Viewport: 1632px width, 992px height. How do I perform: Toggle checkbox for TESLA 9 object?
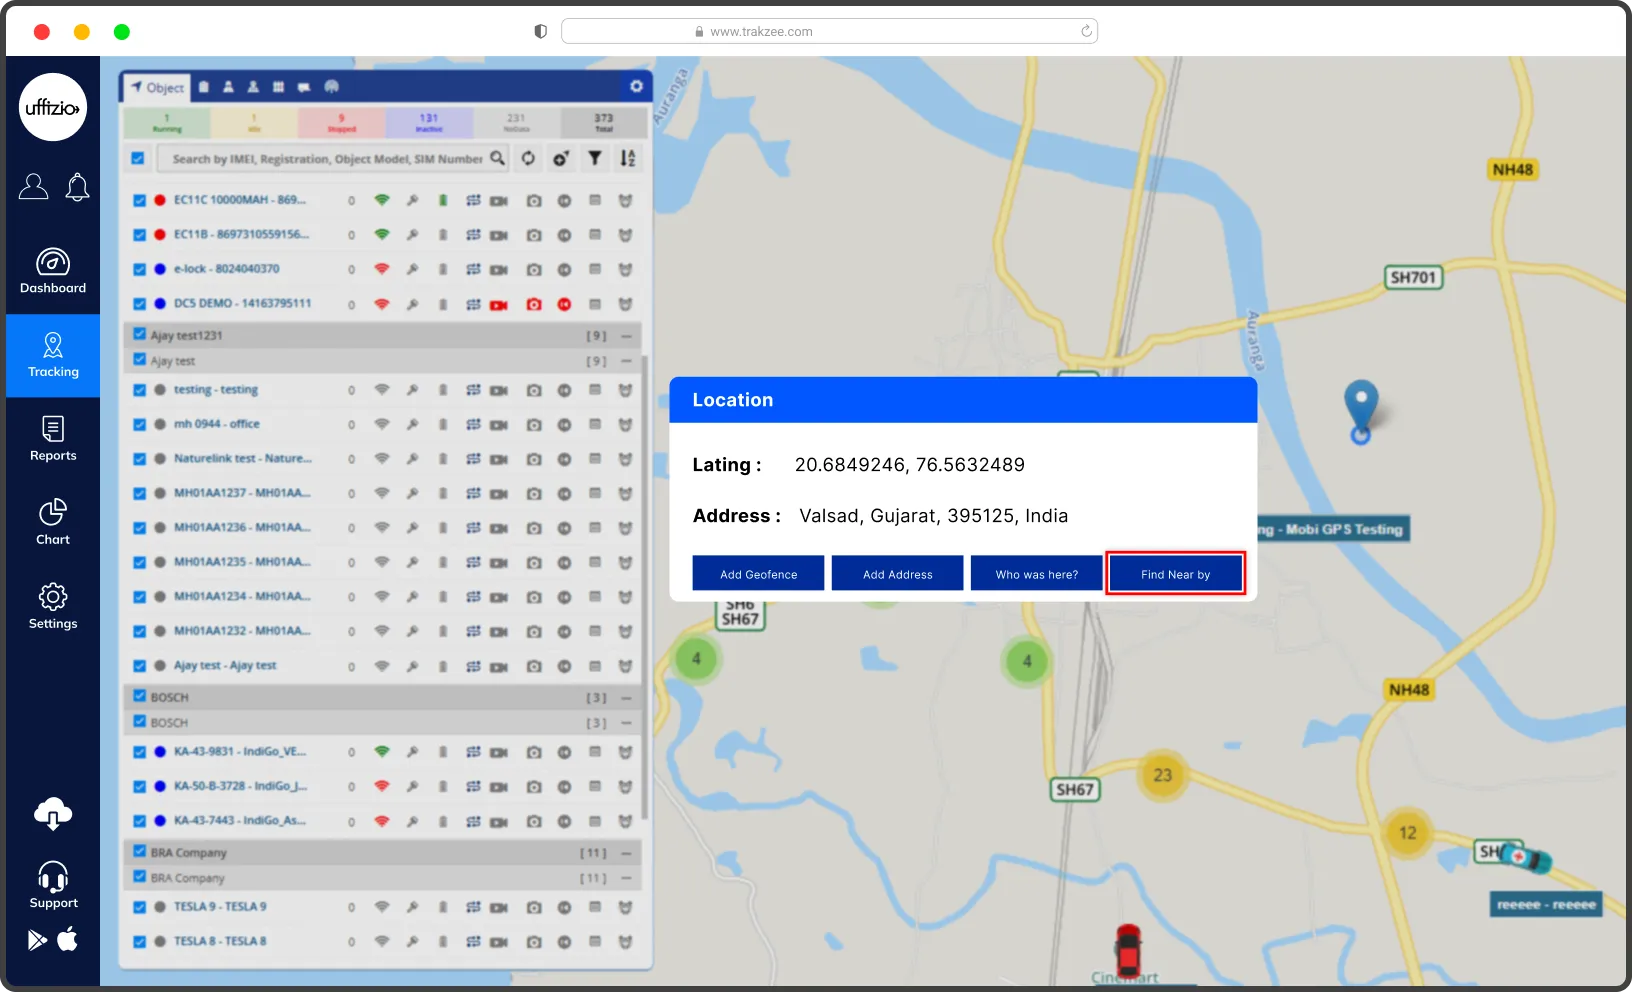point(140,907)
